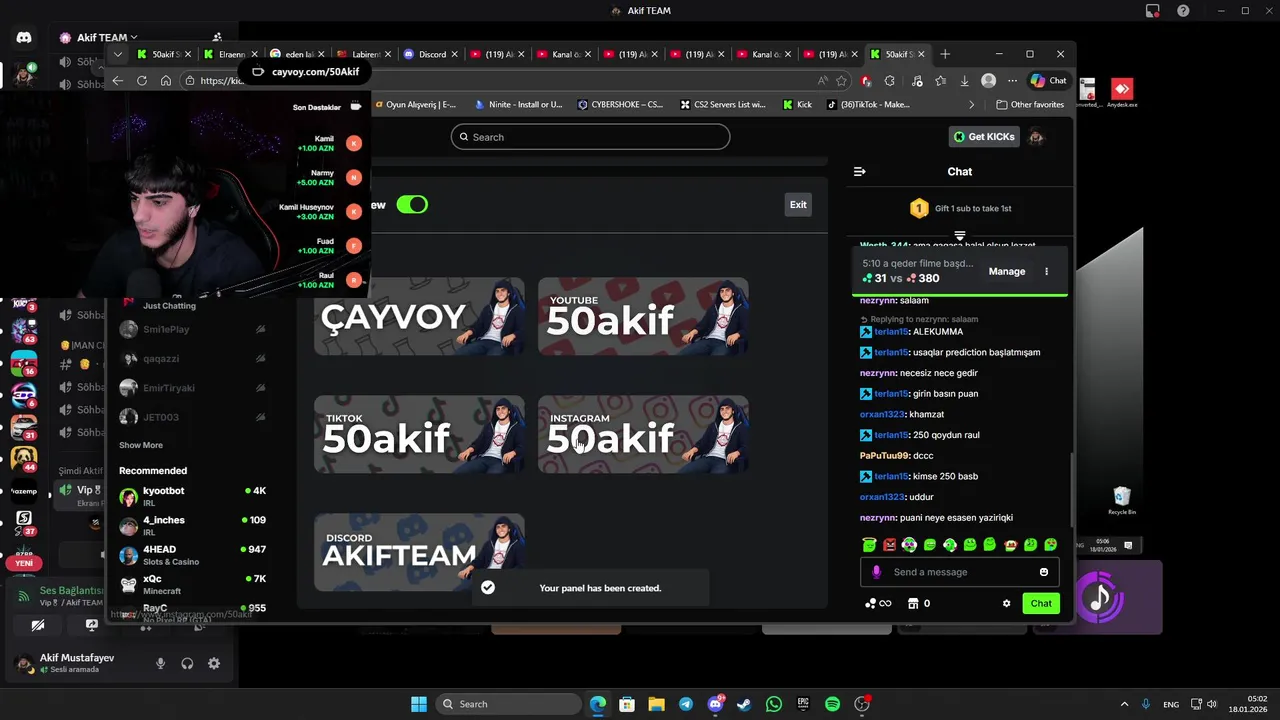1280x720 pixels.
Task: Open the Kick shop icon beside 0
Action: pyautogui.click(x=912, y=603)
